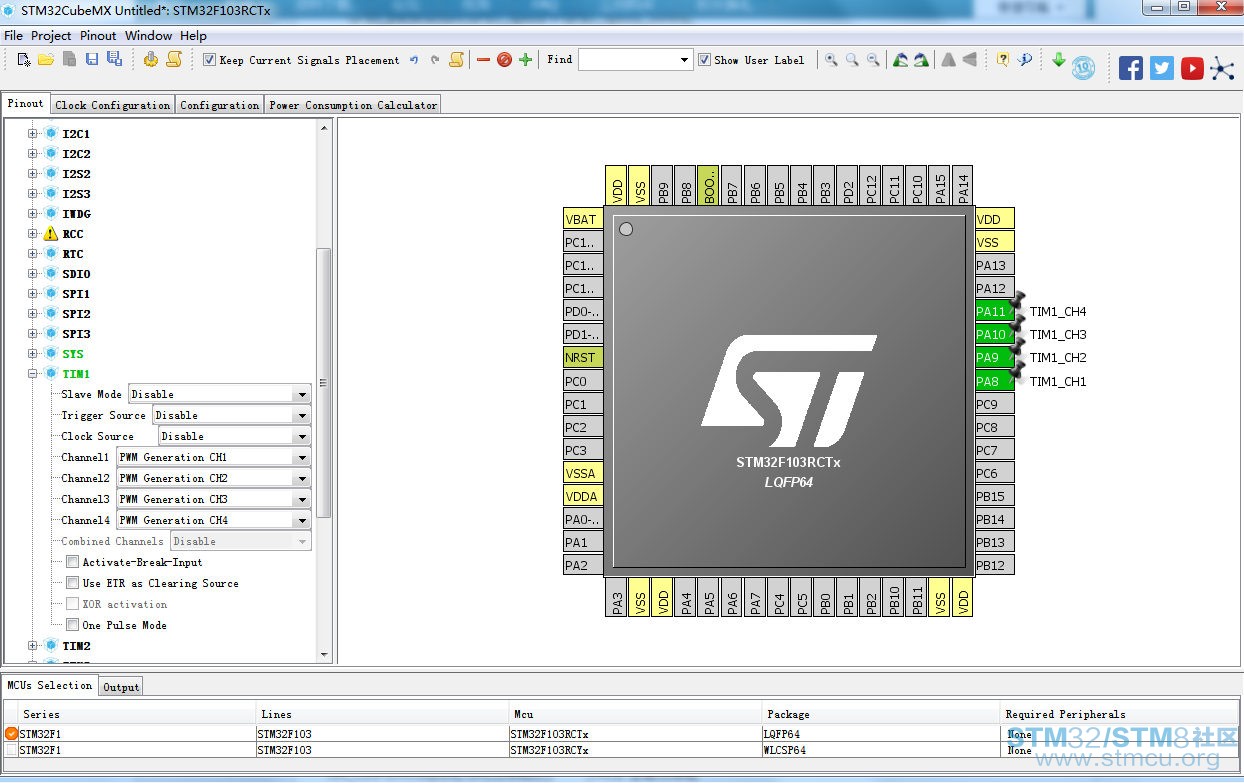Click the Zoom In magnifier icon

pyautogui.click(x=831, y=60)
